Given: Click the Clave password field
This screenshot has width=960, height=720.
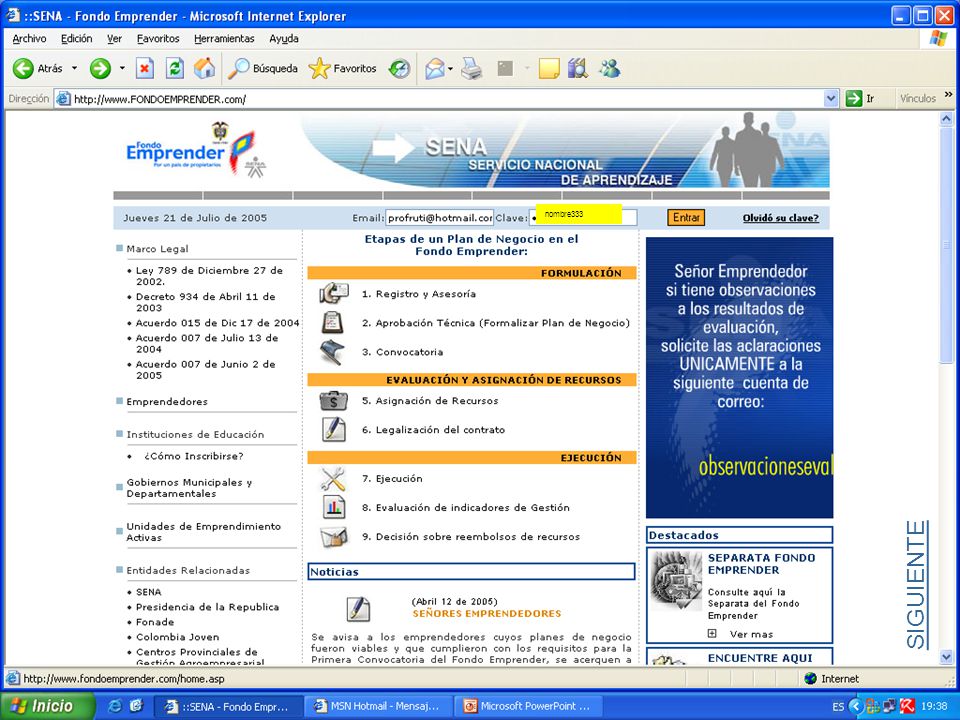Looking at the screenshot, I should tap(583, 217).
